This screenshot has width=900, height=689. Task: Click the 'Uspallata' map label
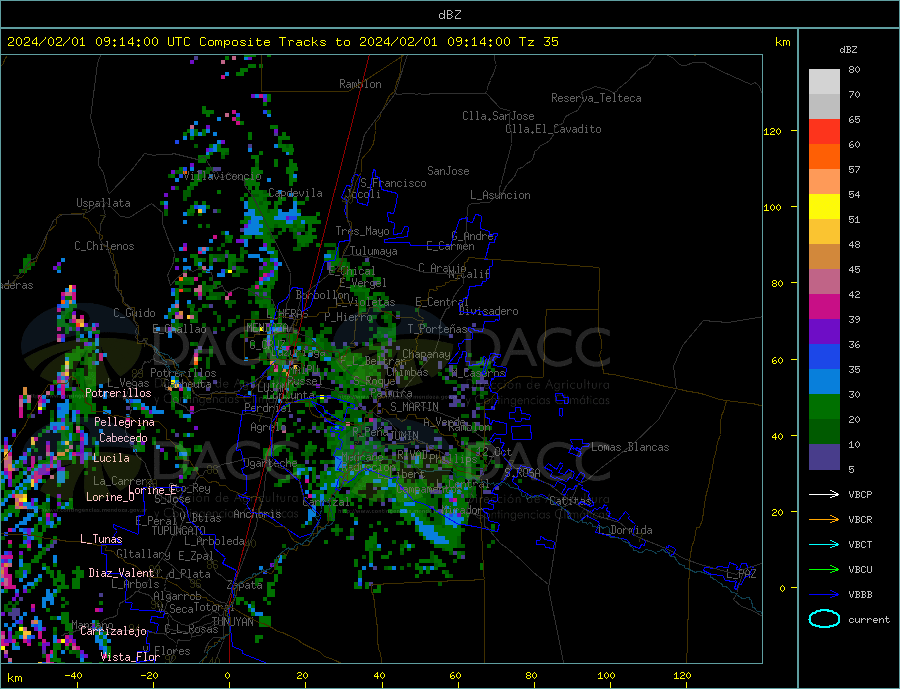coord(103,203)
